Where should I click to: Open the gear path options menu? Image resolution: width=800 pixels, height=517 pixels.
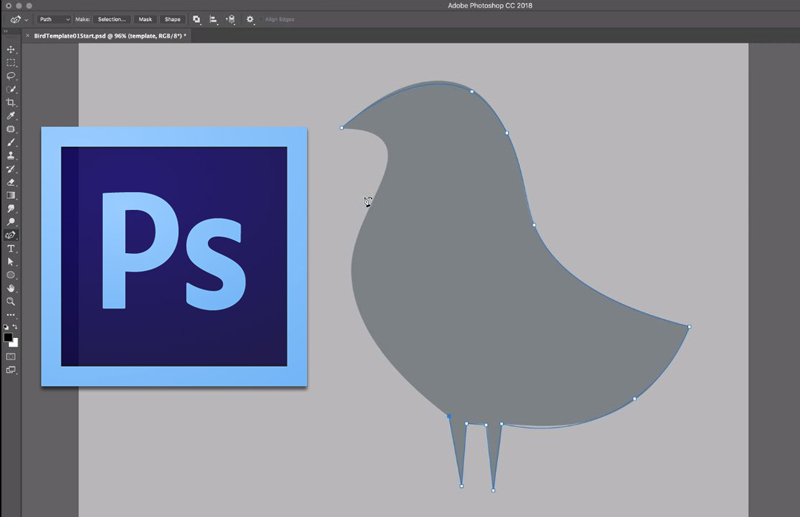point(250,19)
